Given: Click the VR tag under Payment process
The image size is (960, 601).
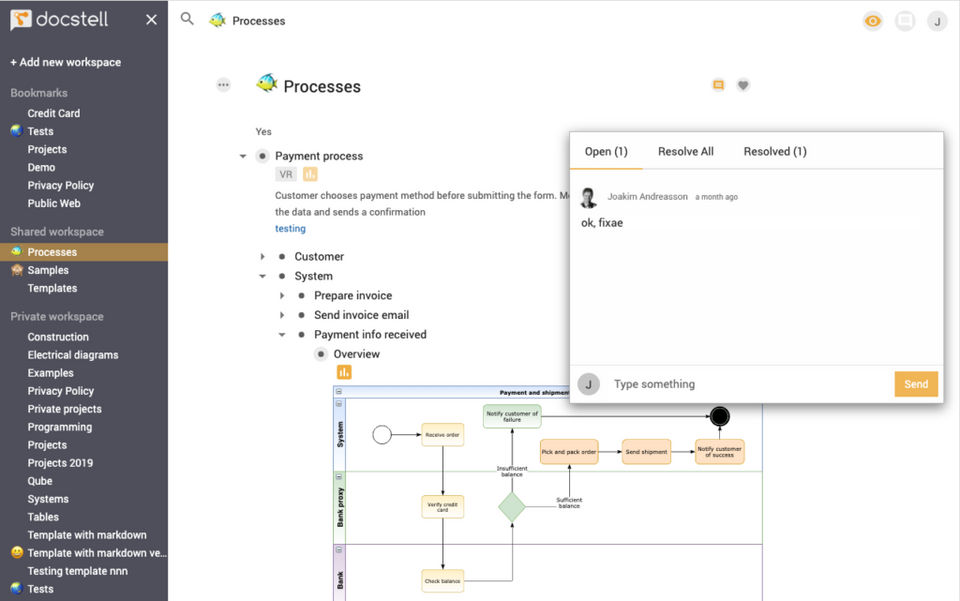Looking at the screenshot, I should [286, 174].
